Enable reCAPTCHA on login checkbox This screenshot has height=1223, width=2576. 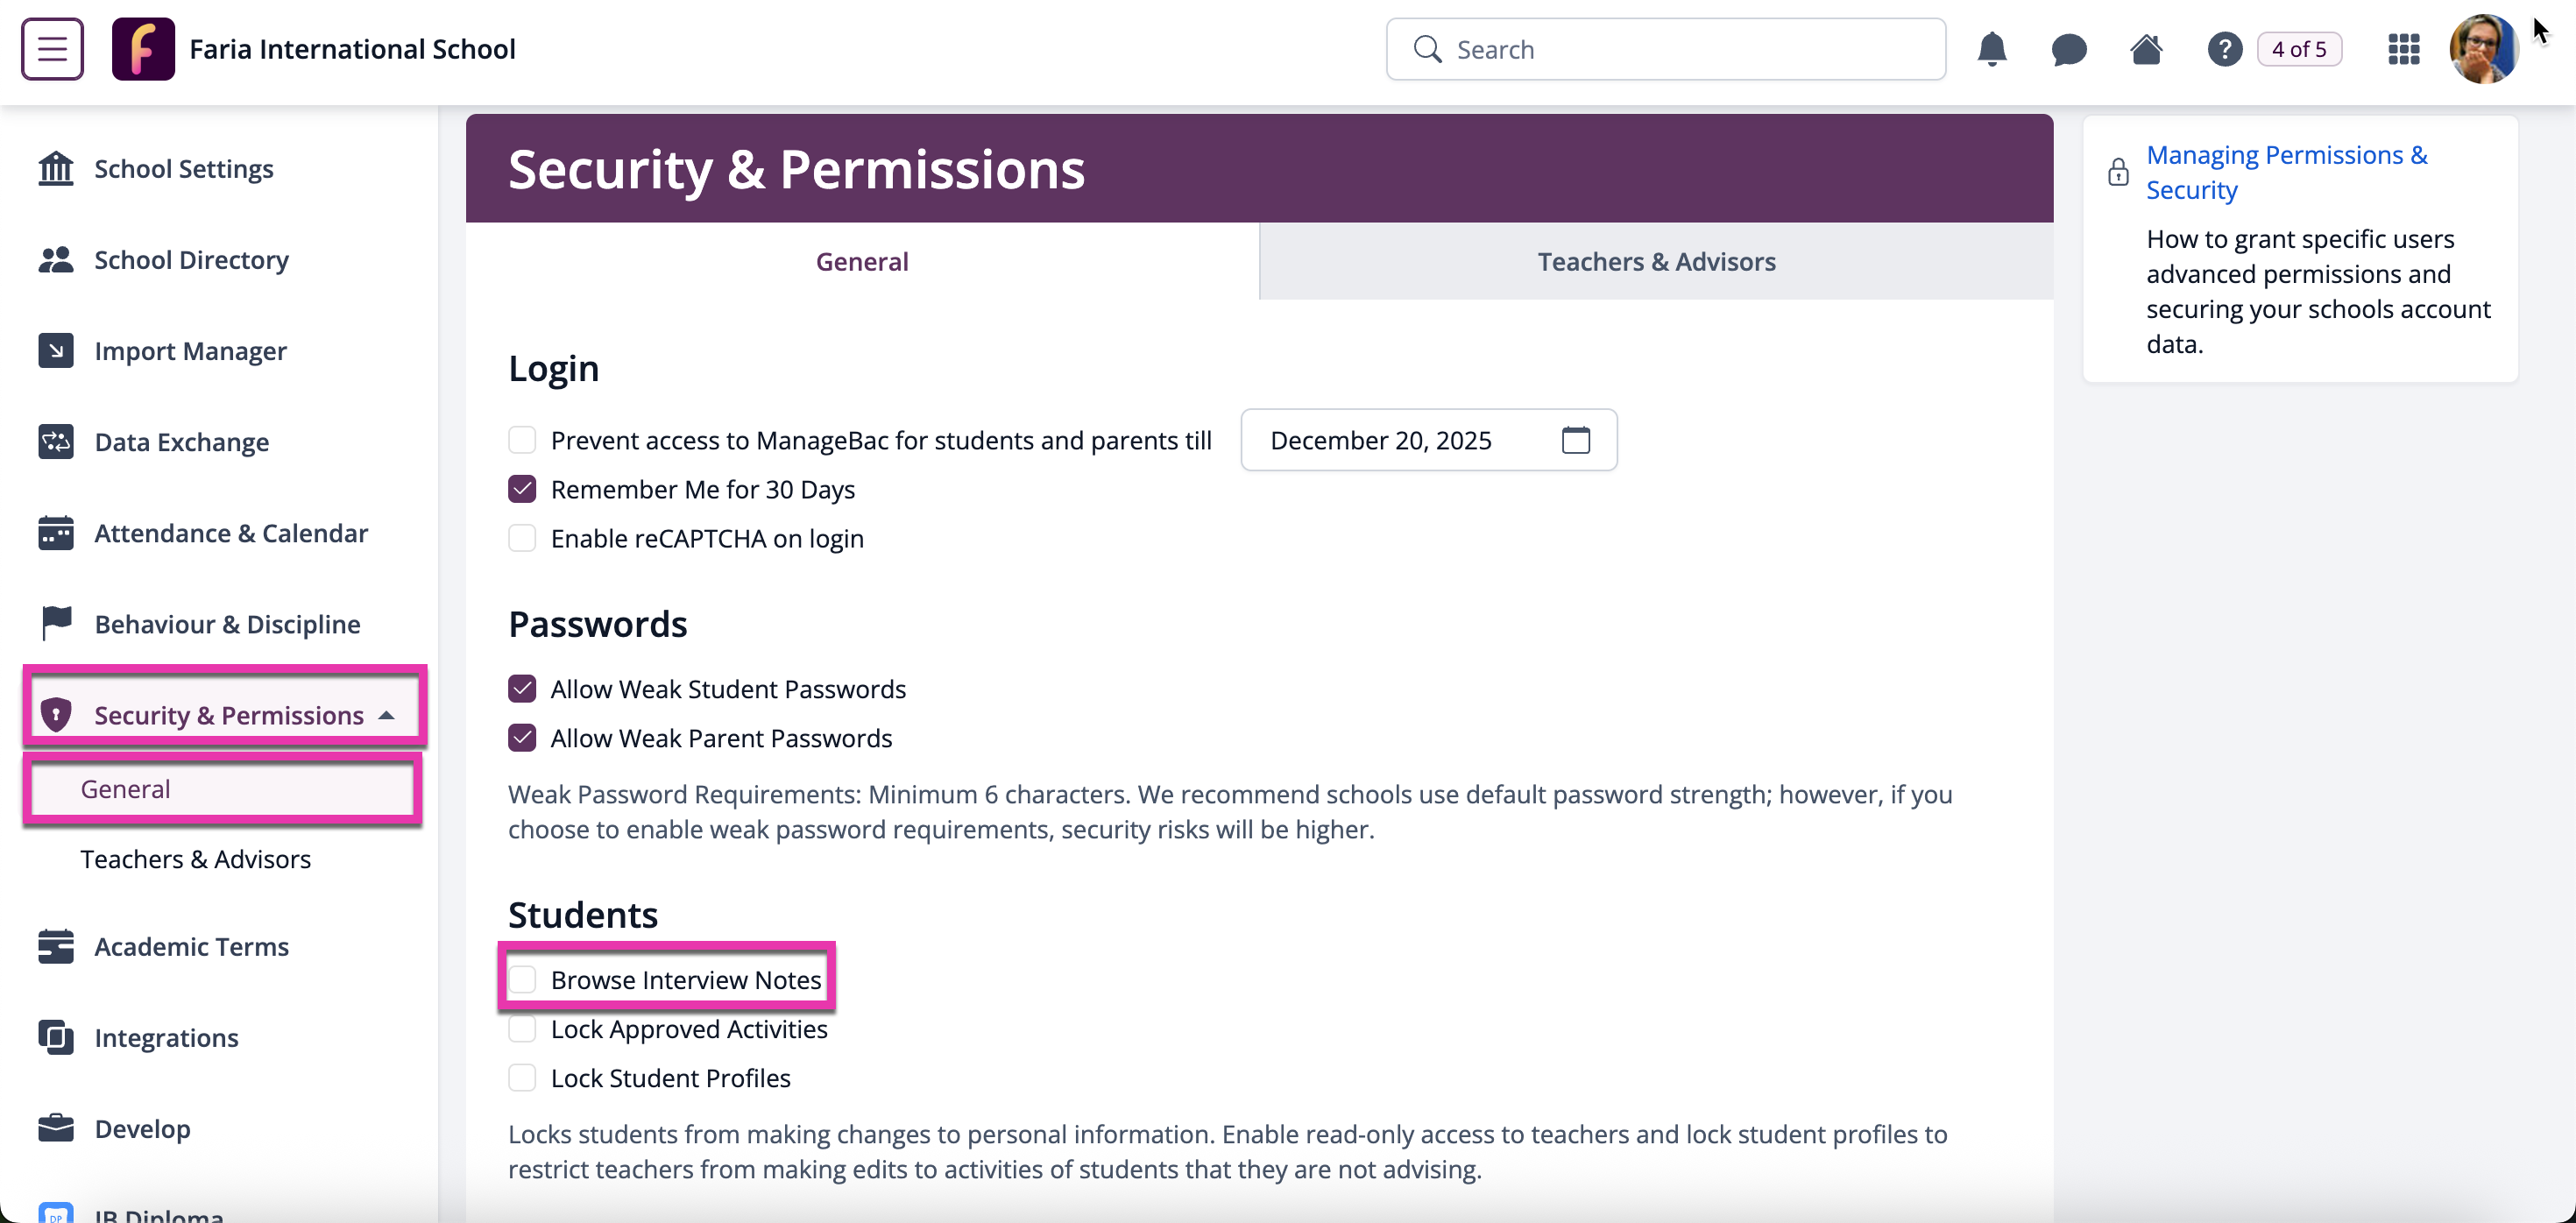522,538
